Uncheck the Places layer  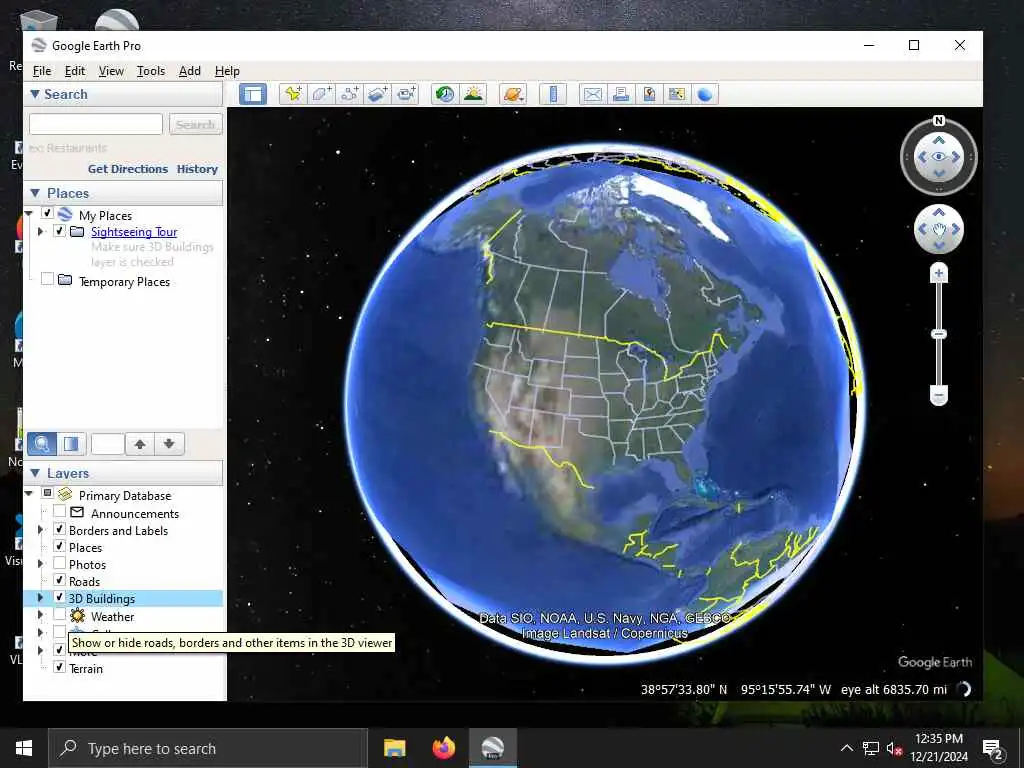pyautogui.click(x=59, y=546)
